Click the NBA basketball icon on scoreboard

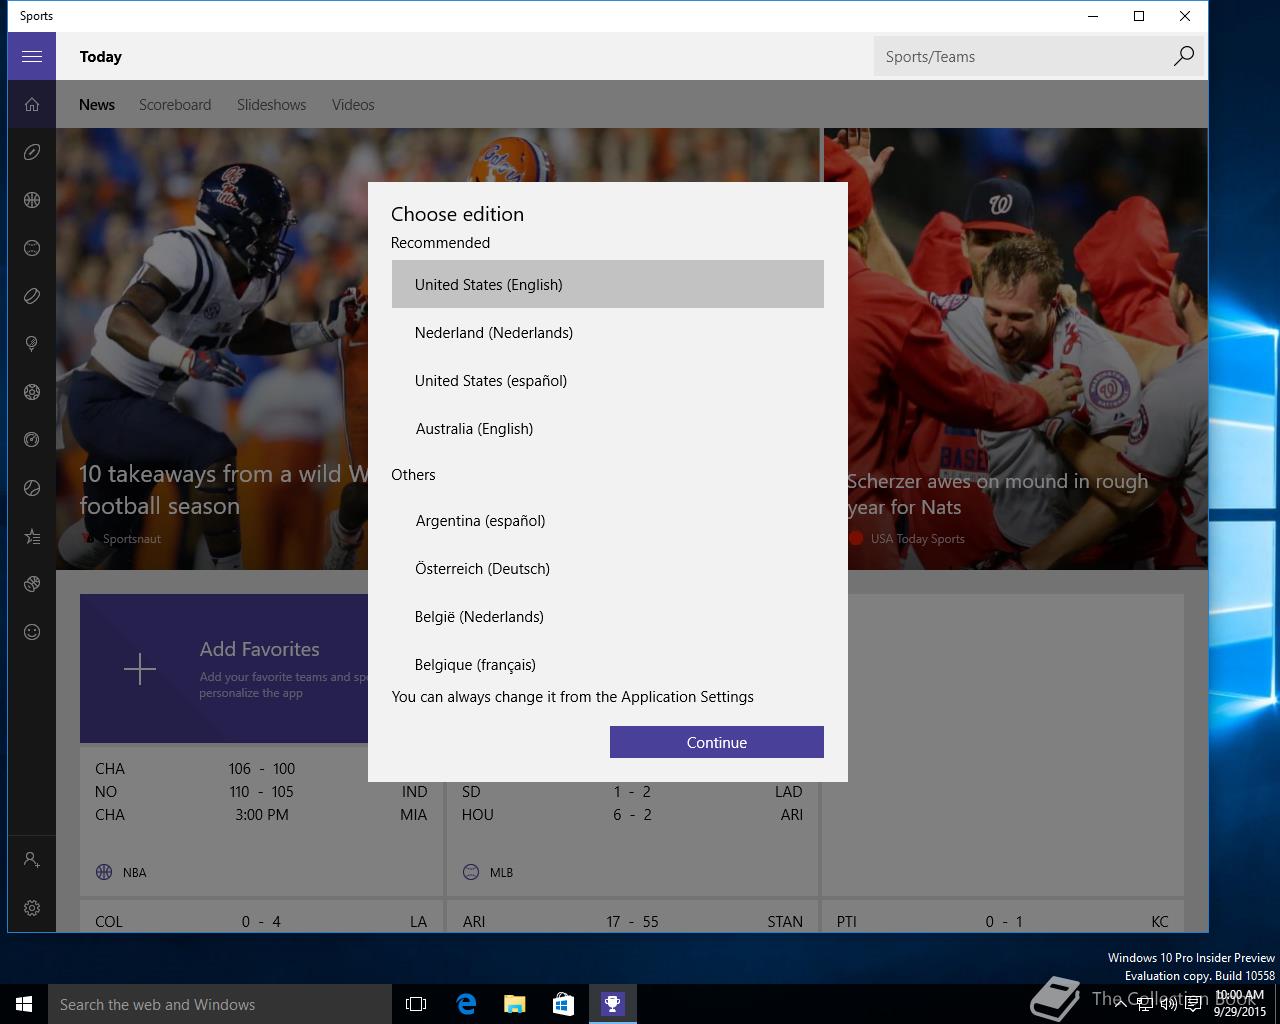coord(104,872)
